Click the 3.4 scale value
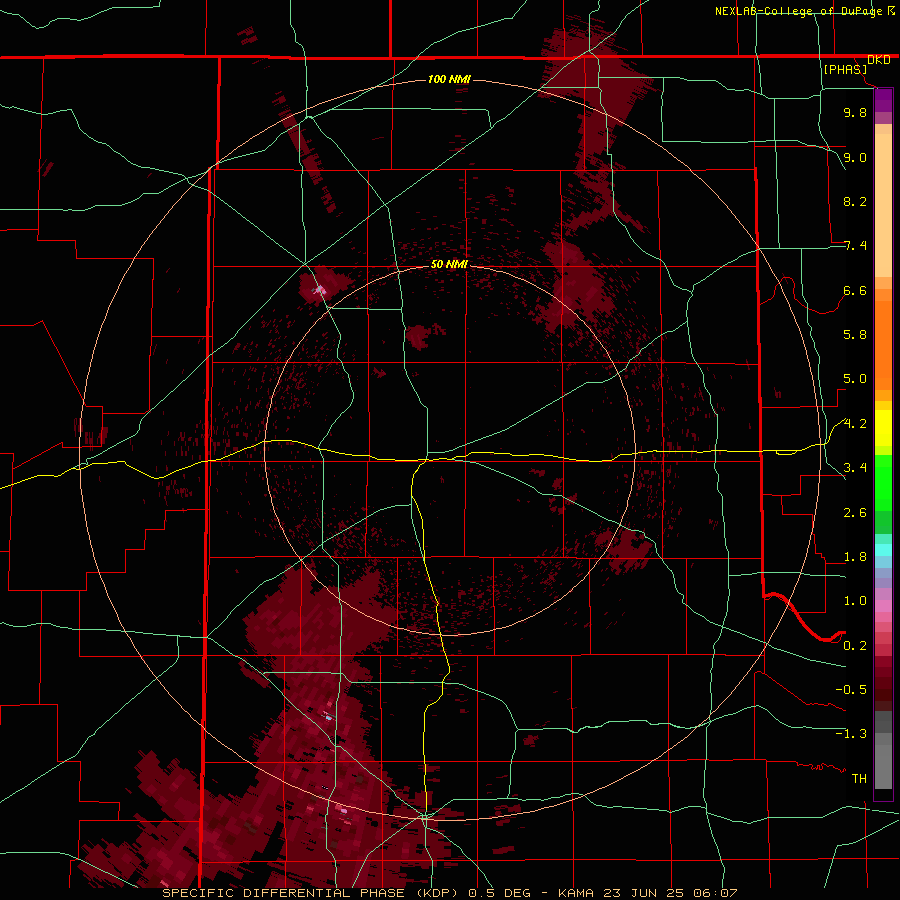This screenshot has height=900, width=900. pos(855,468)
